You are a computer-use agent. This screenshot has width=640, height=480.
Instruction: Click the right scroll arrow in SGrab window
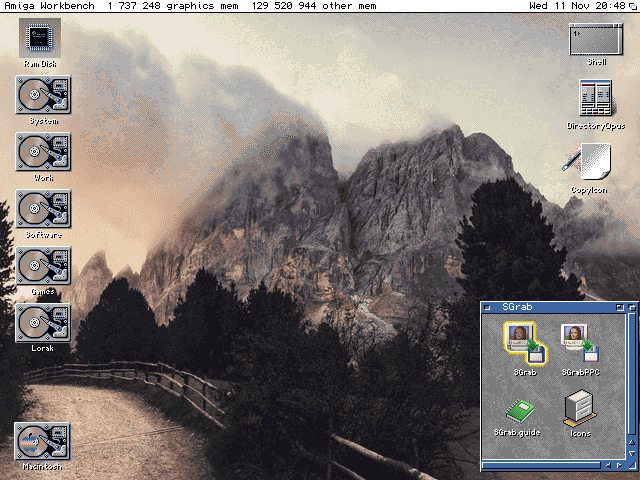[620, 465]
